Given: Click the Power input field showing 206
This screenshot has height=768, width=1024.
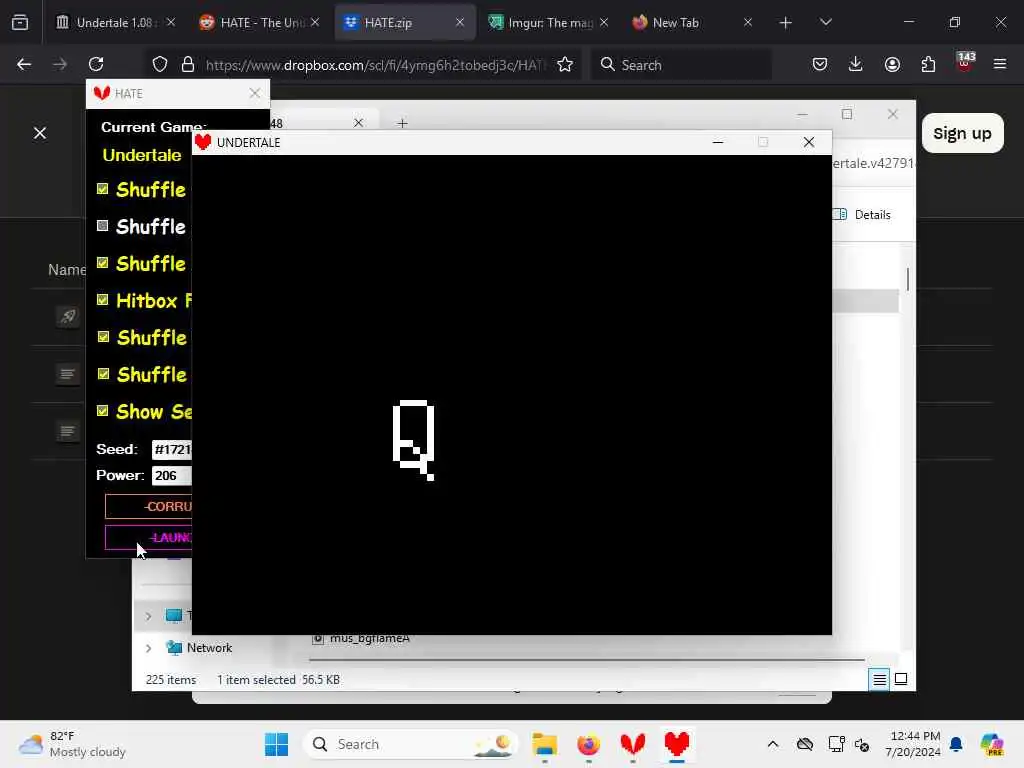Looking at the screenshot, I should (172, 475).
